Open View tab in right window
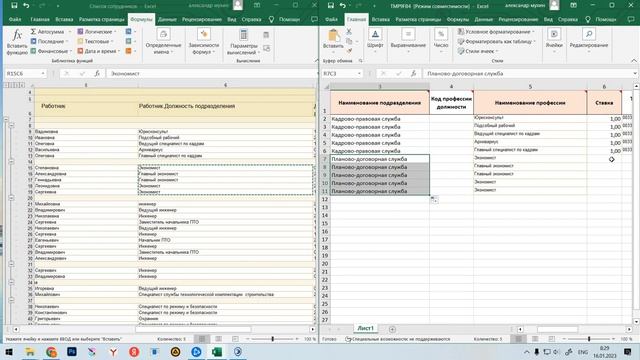The image size is (640, 360). [x=548, y=19]
